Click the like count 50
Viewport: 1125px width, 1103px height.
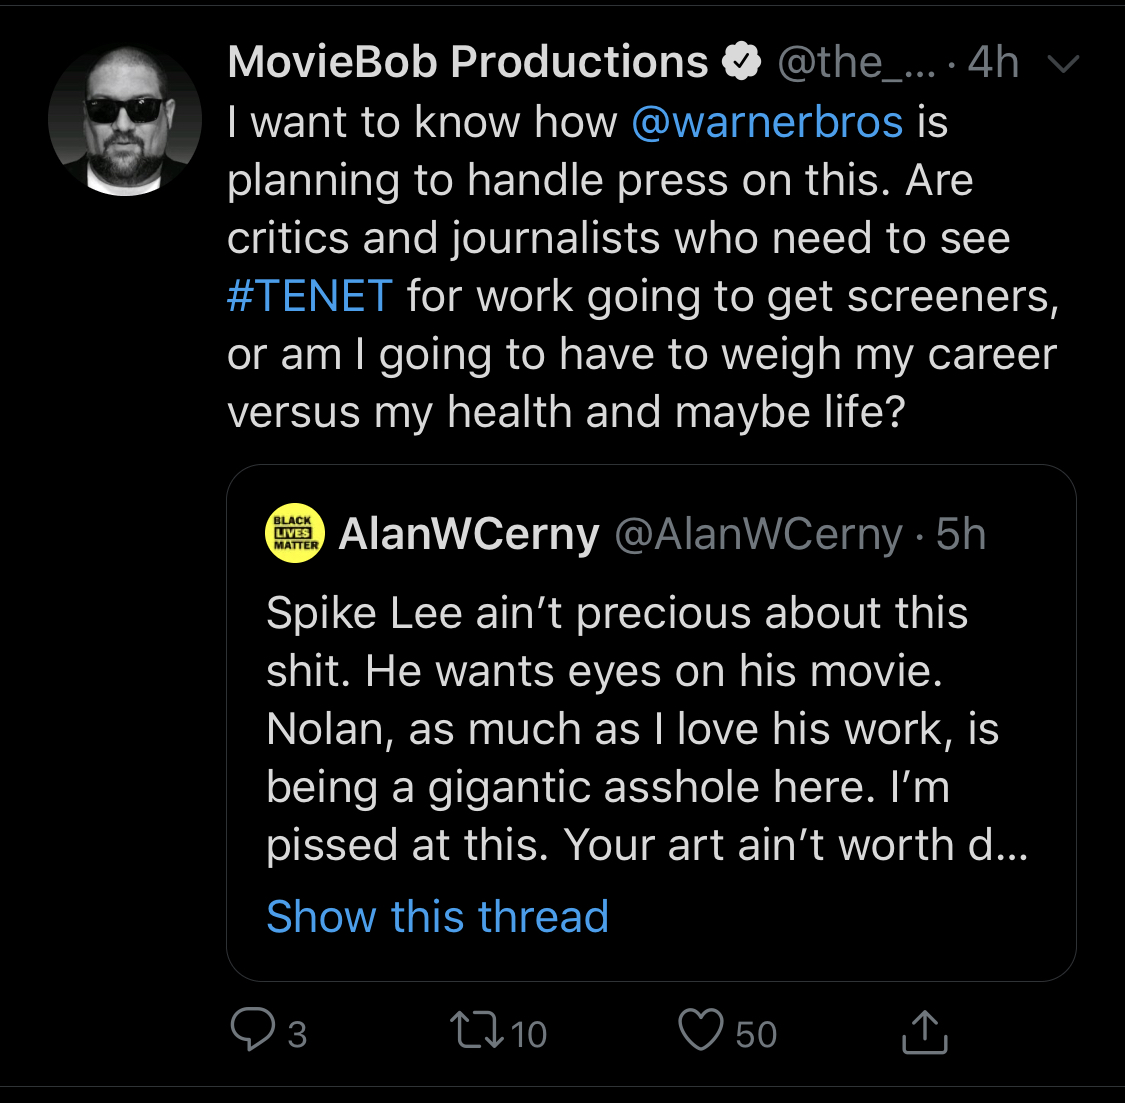pyautogui.click(x=756, y=1034)
